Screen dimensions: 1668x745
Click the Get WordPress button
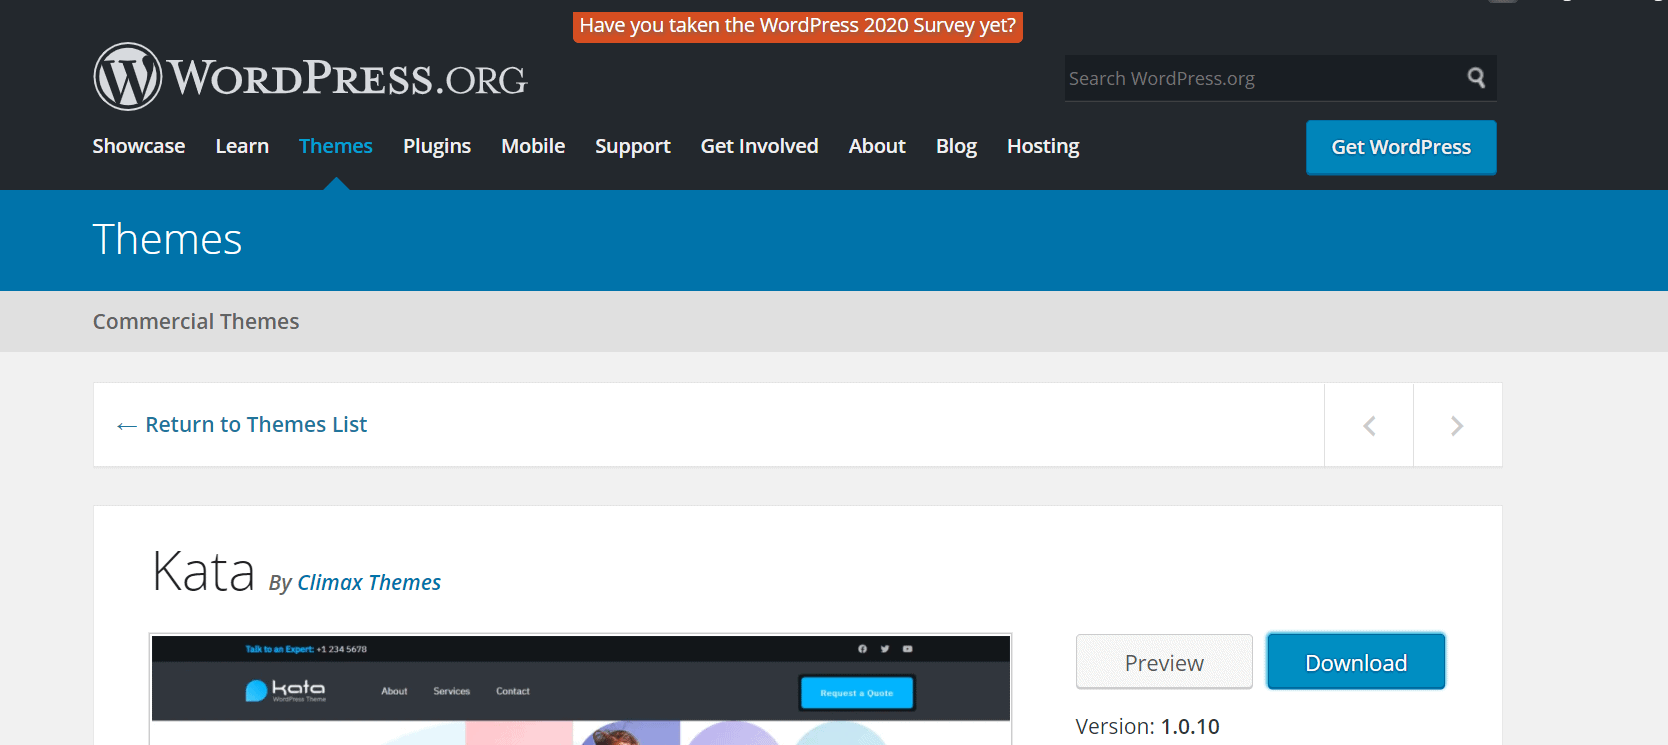(1401, 147)
